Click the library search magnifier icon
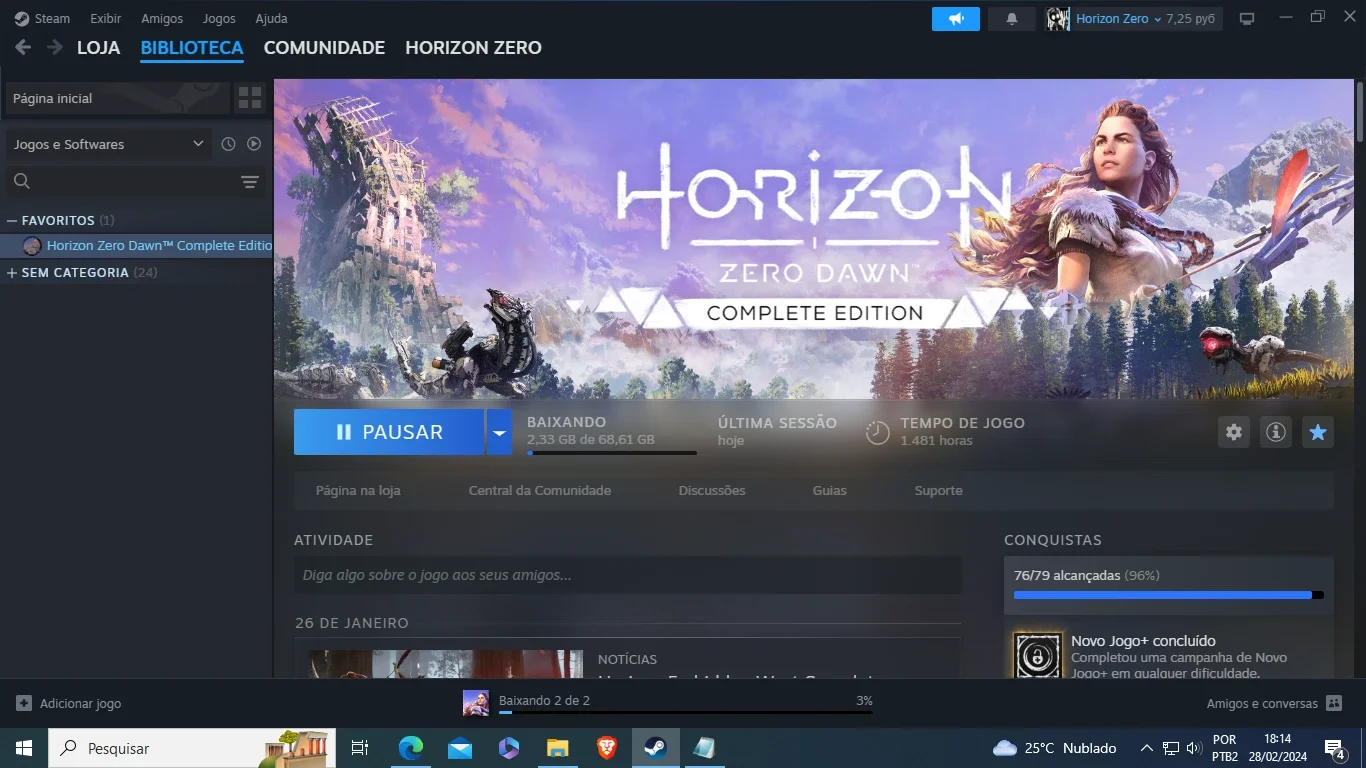Image resolution: width=1366 pixels, height=768 pixels. tap(22, 181)
